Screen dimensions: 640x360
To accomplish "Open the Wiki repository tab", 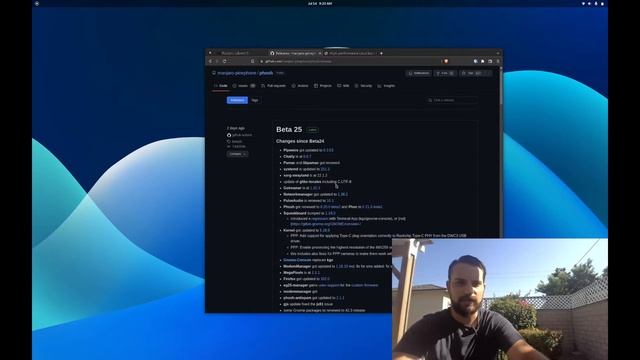I will click(x=343, y=86).
